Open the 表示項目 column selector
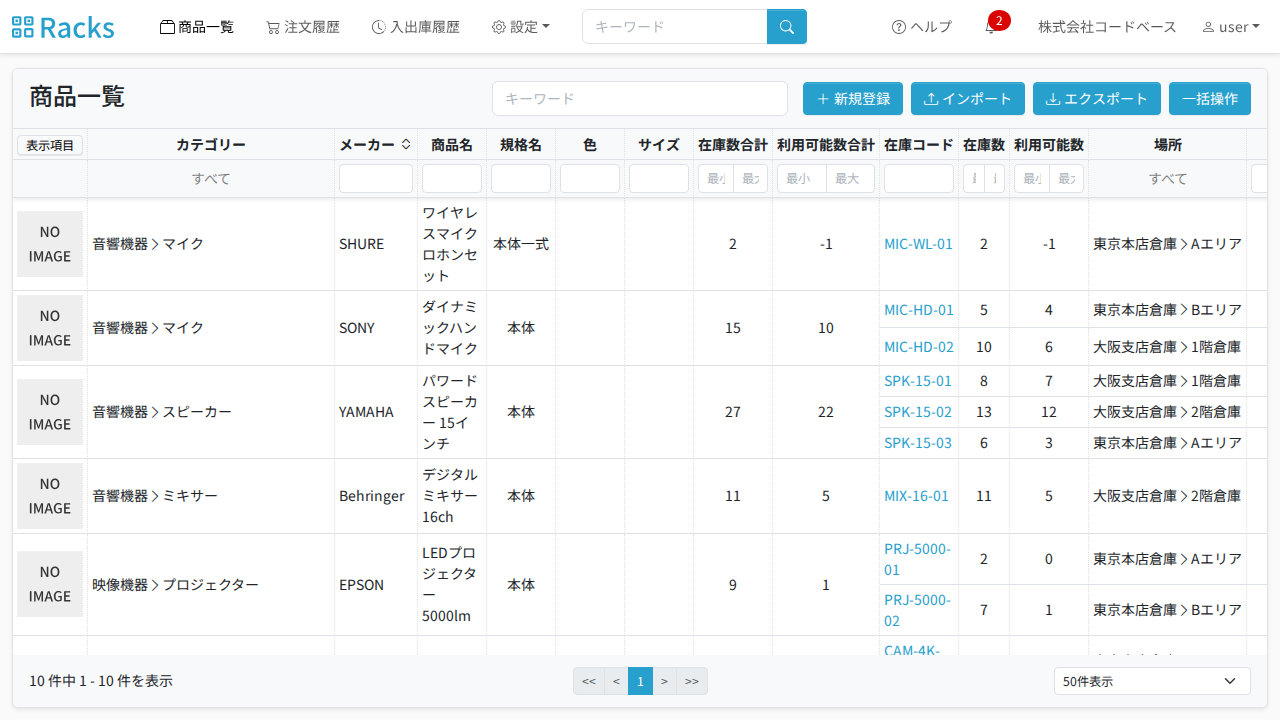The height and width of the screenshot is (720, 1280). tap(50, 145)
